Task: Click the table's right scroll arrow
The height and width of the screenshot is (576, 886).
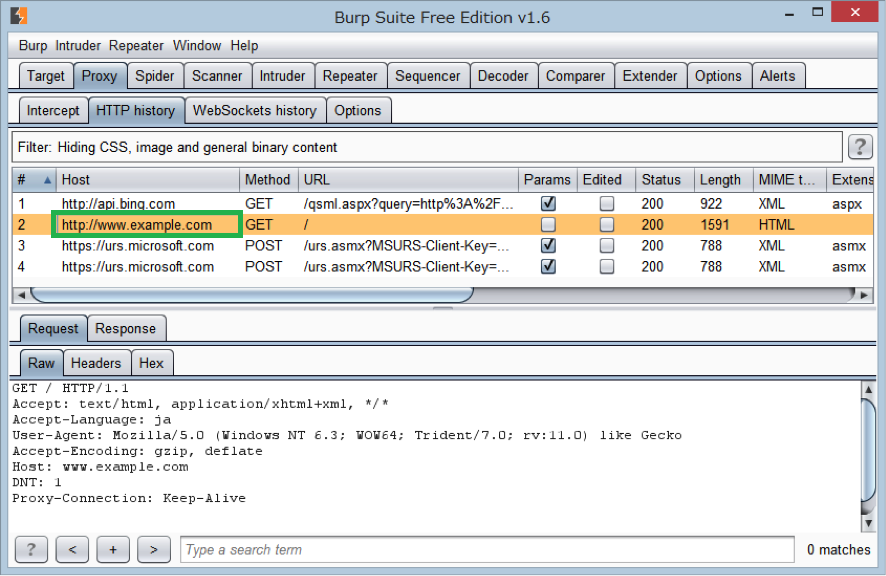Action: point(864,295)
